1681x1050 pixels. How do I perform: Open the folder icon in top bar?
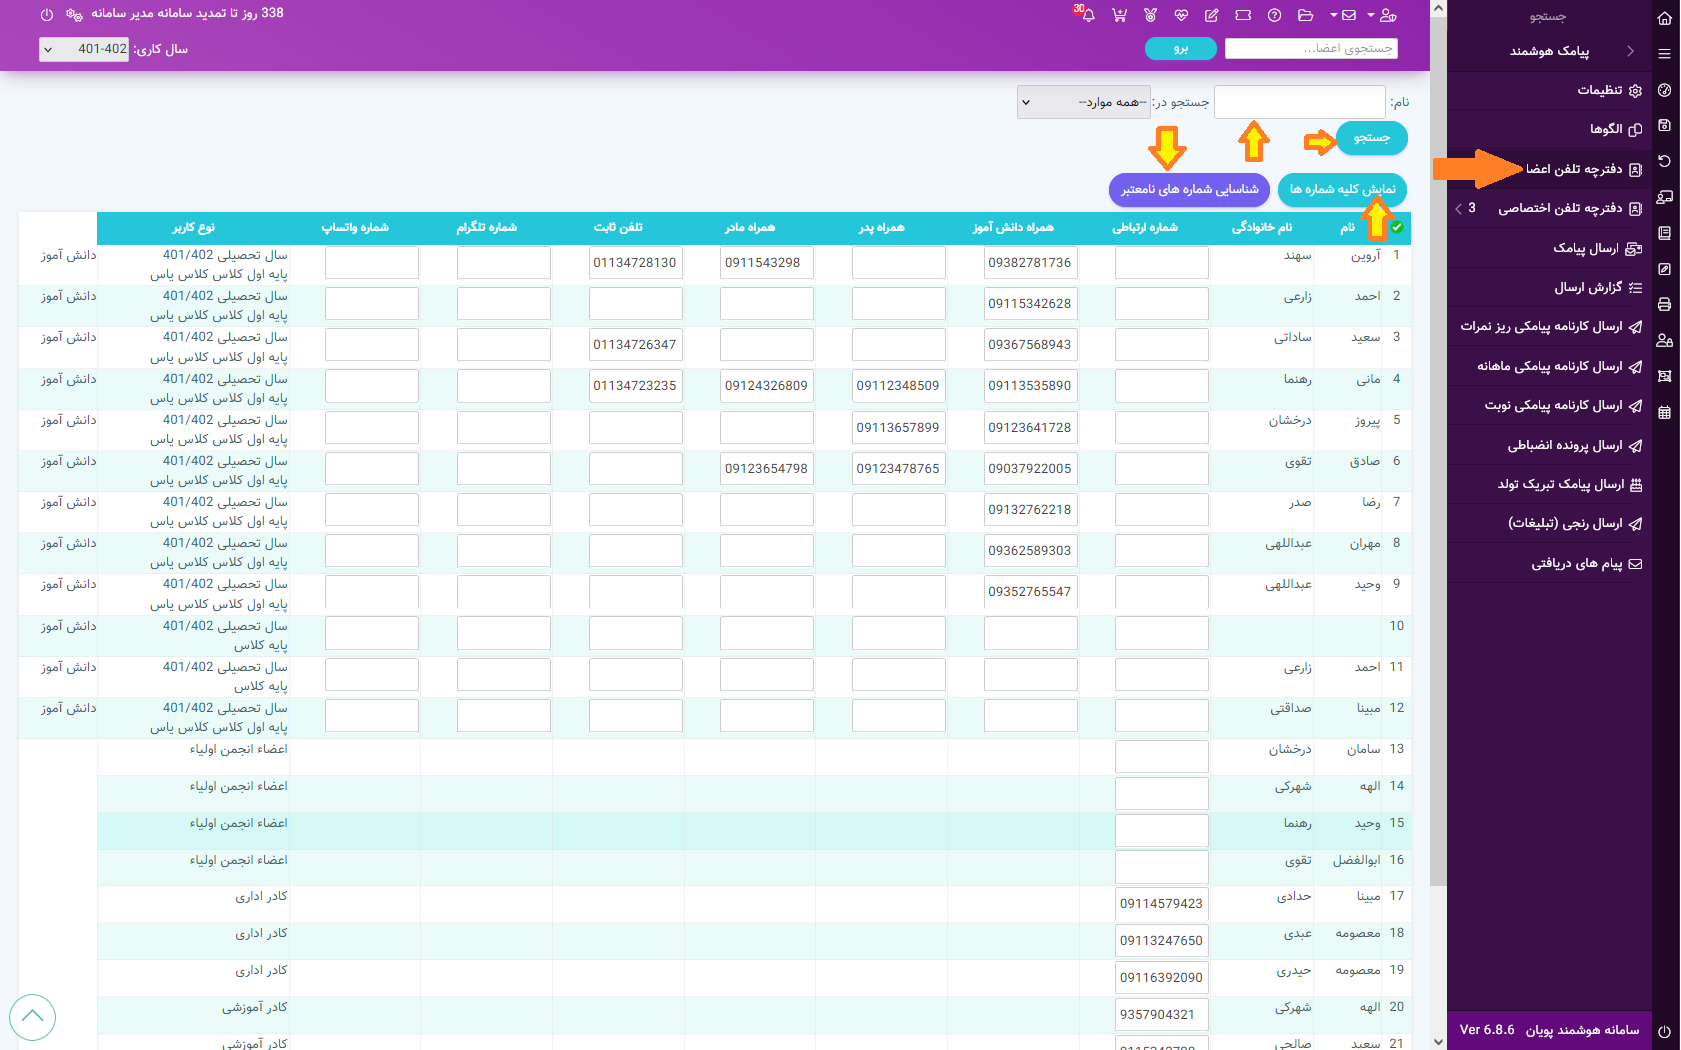pyautogui.click(x=1305, y=15)
